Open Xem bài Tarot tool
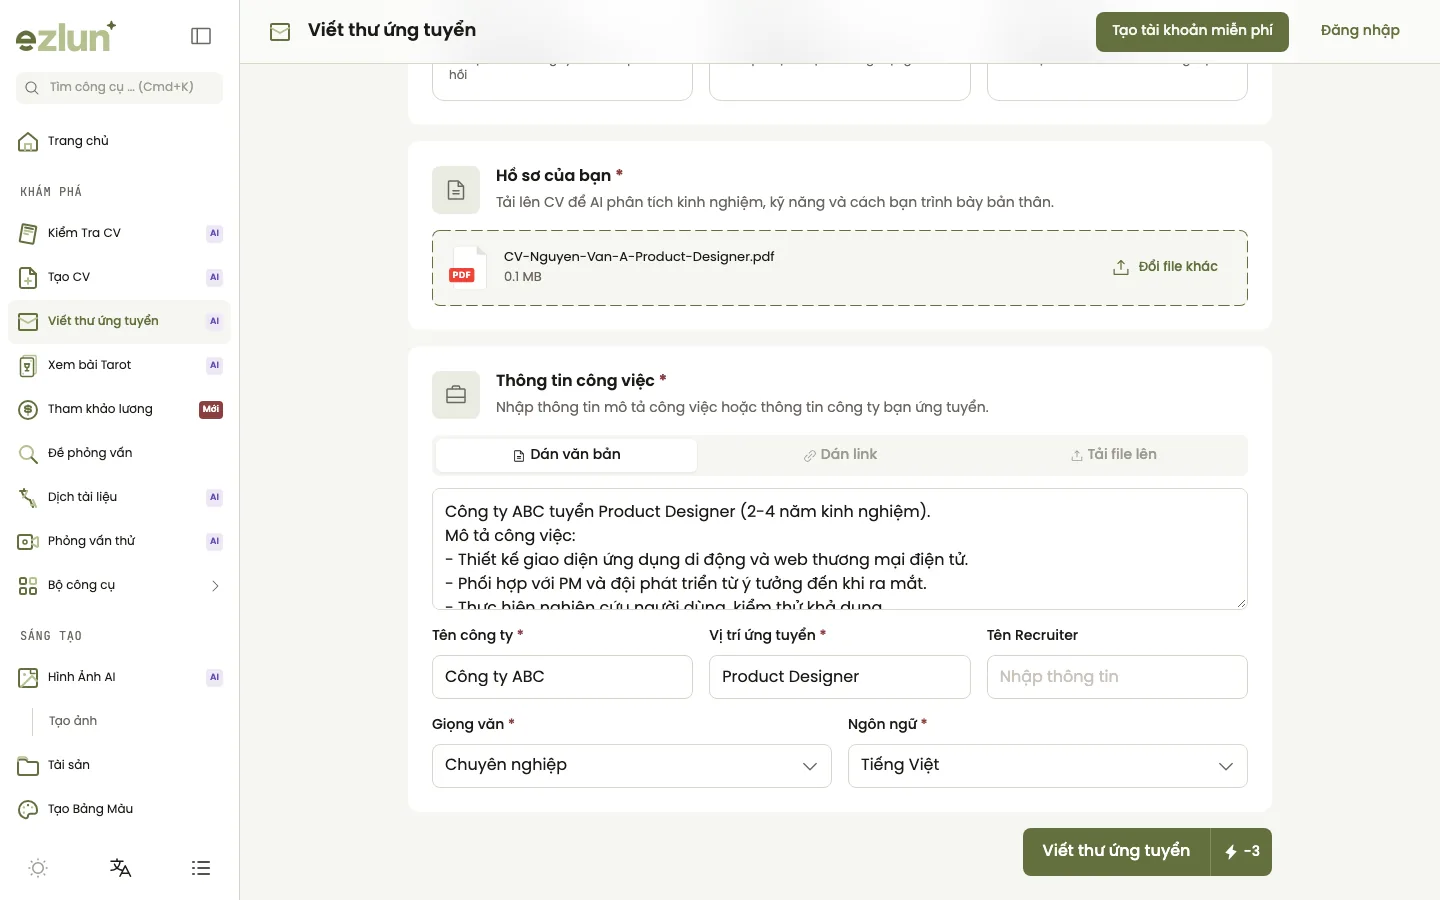 pos(119,365)
